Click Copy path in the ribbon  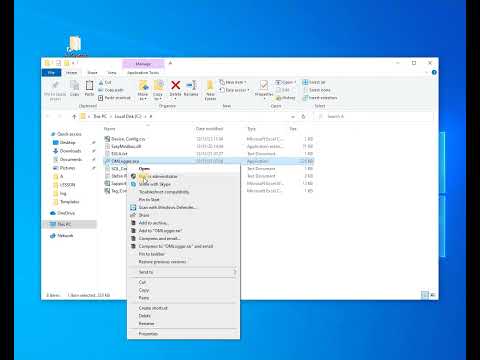coord(111,90)
